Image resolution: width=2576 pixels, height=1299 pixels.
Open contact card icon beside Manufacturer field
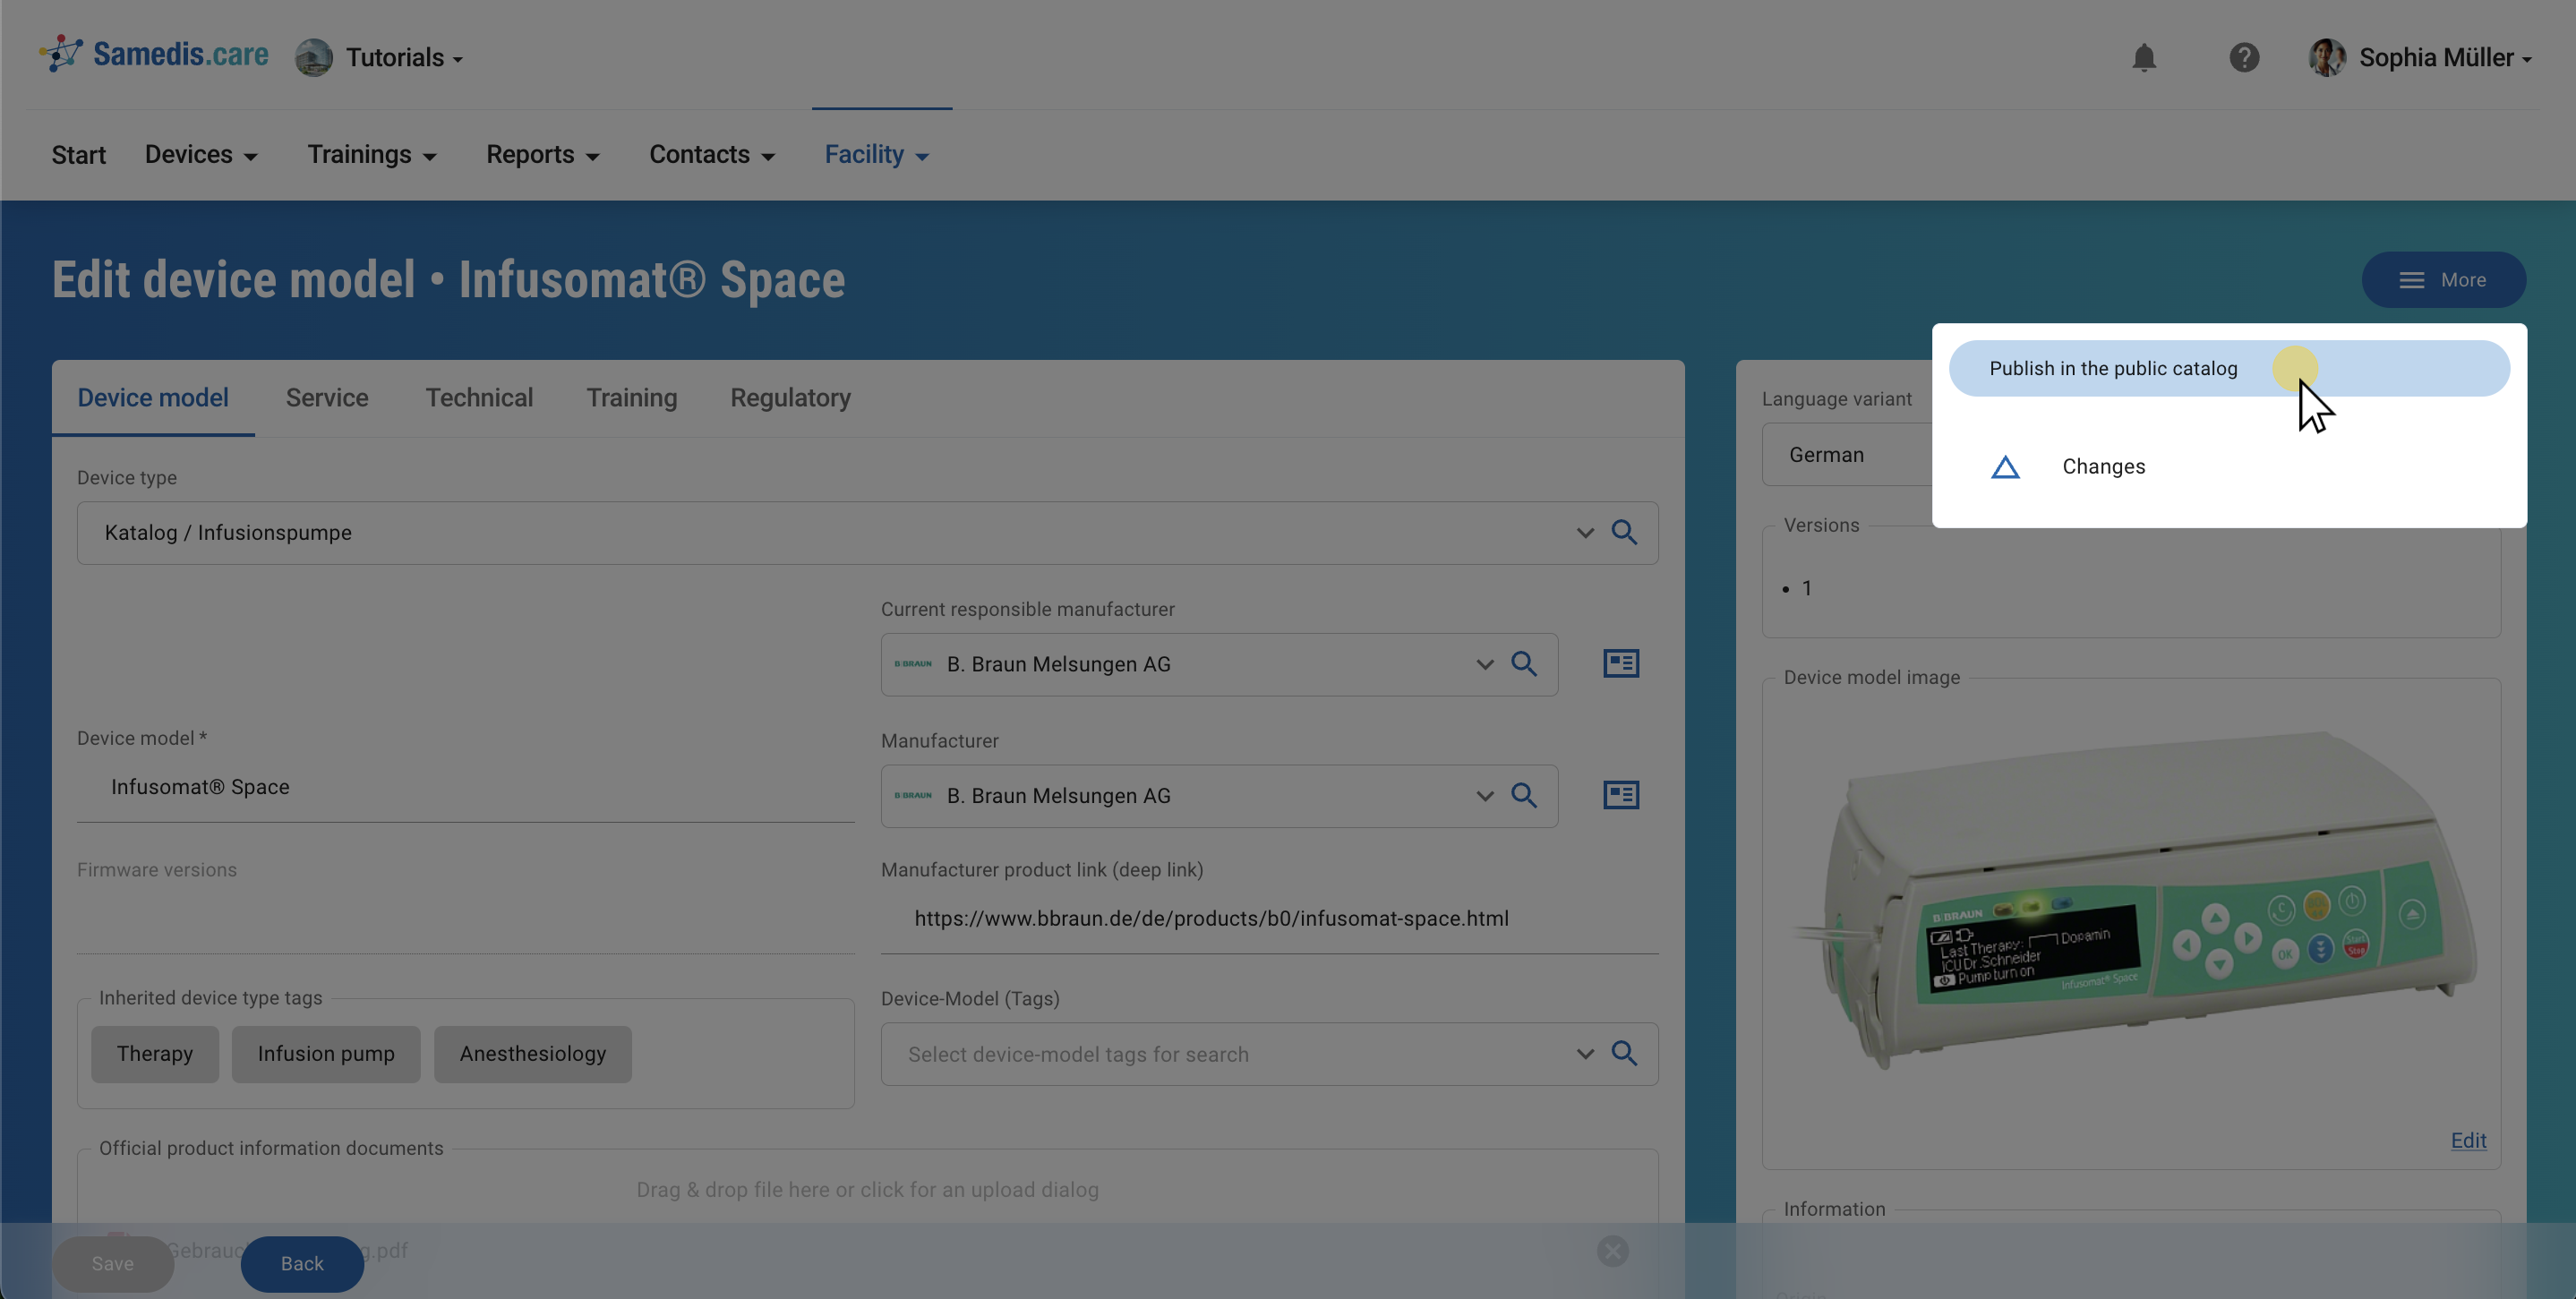click(1620, 796)
